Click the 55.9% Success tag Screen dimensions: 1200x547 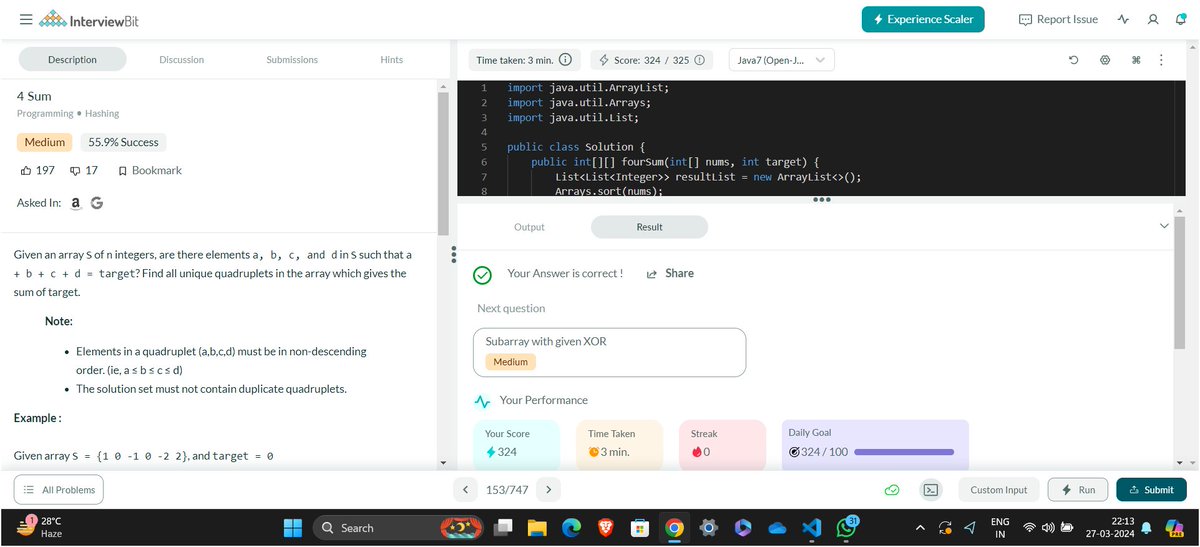point(124,142)
